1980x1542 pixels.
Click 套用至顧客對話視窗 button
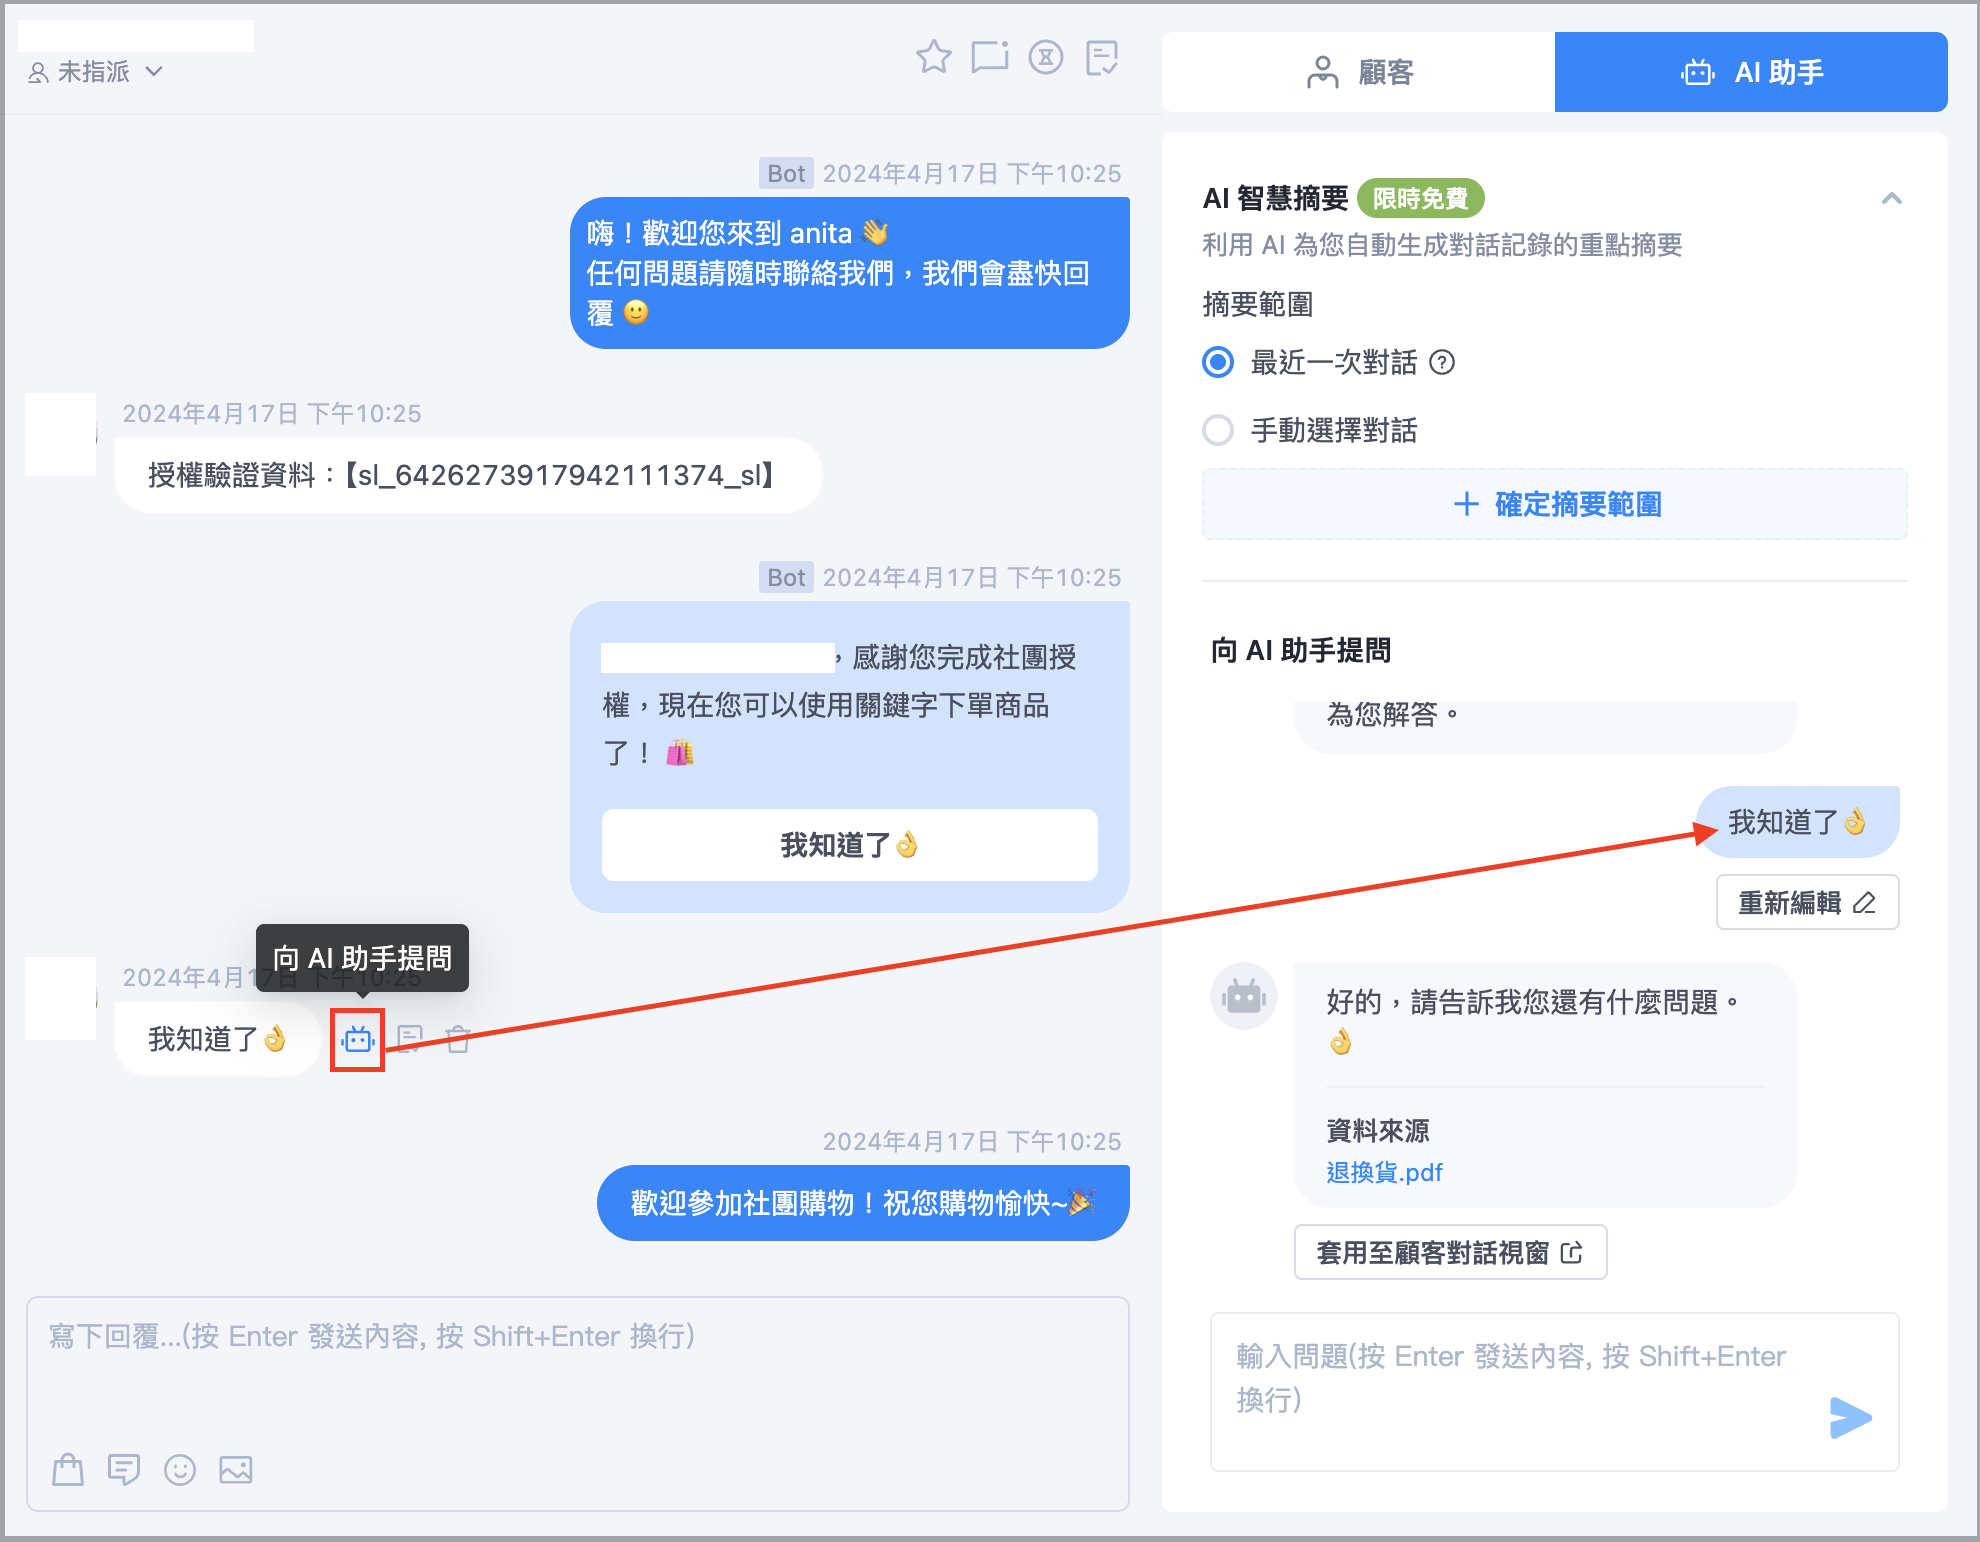point(1450,1252)
